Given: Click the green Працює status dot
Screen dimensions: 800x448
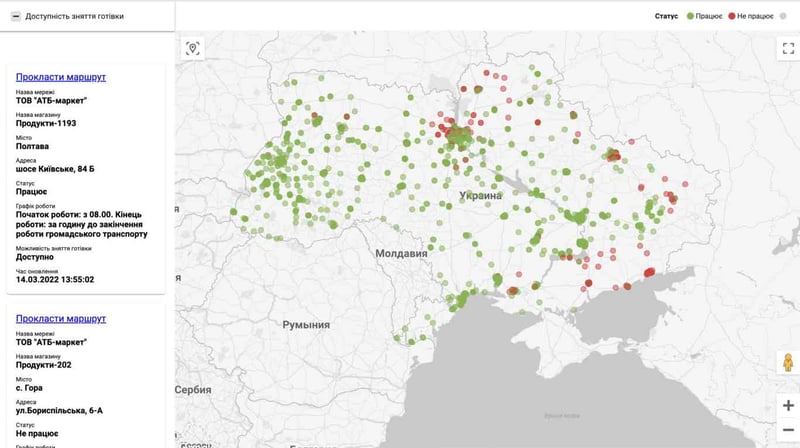Looking at the screenshot, I should (689, 16).
